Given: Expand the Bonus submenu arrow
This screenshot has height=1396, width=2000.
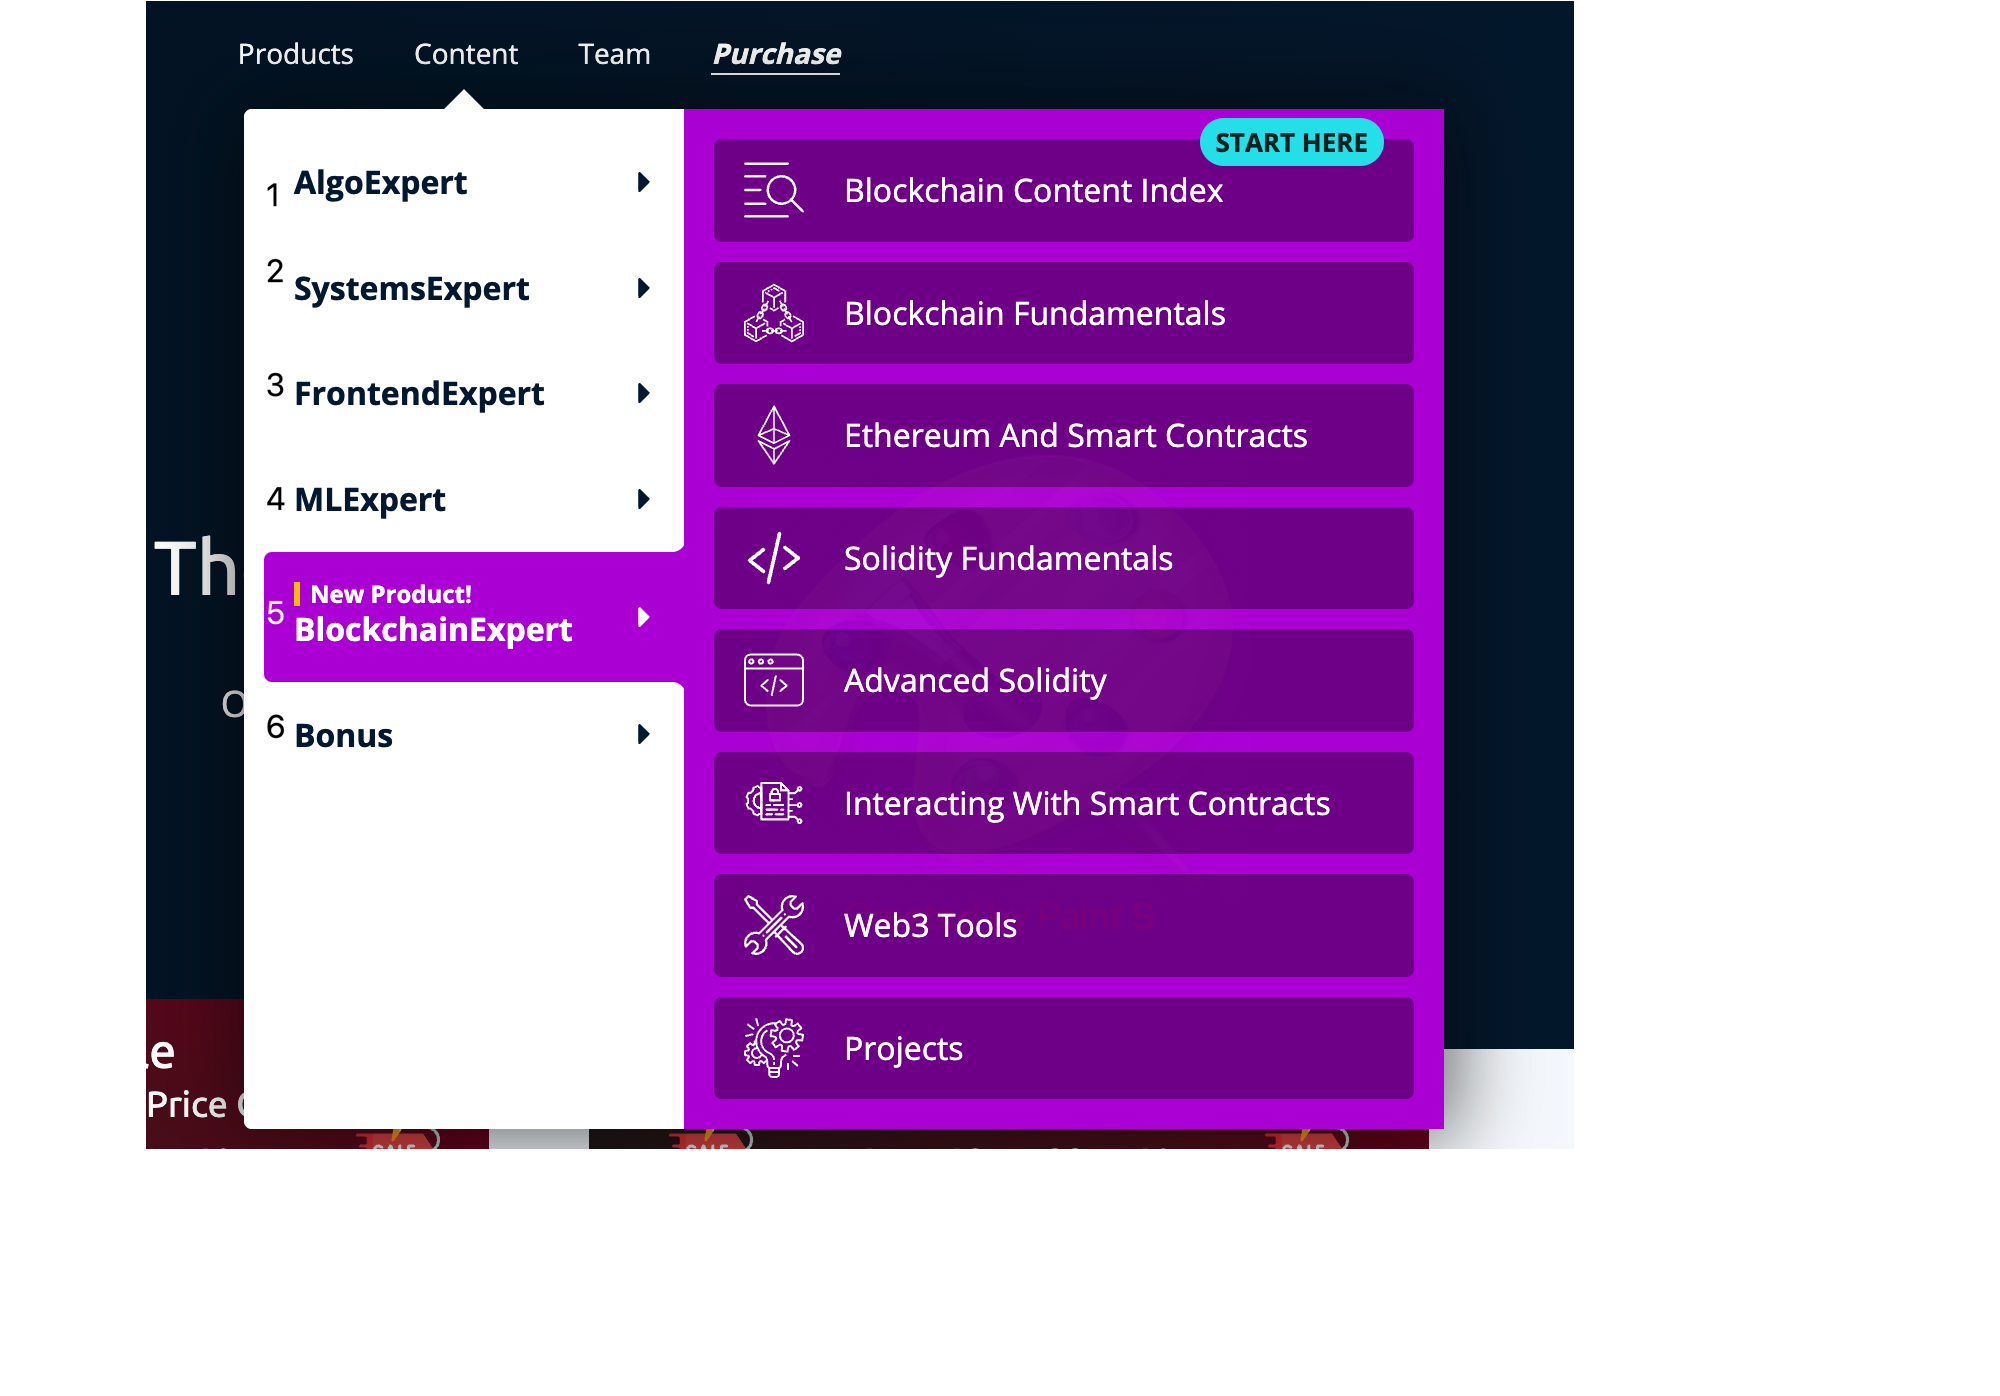Looking at the screenshot, I should pyautogui.click(x=643, y=735).
